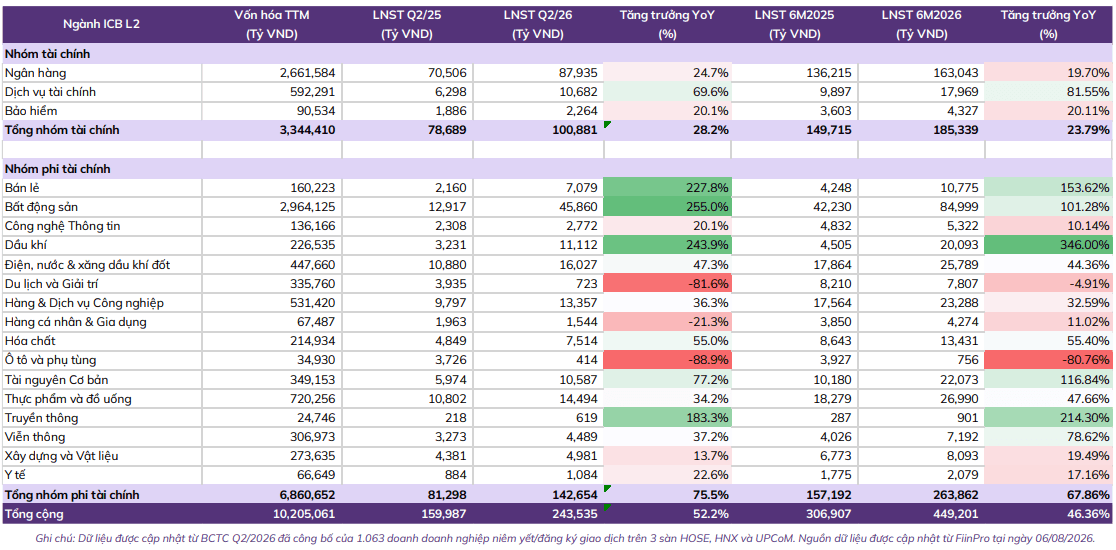Click the 'Tổng cộng' row label
The image size is (1116, 550).
point(33,514)
